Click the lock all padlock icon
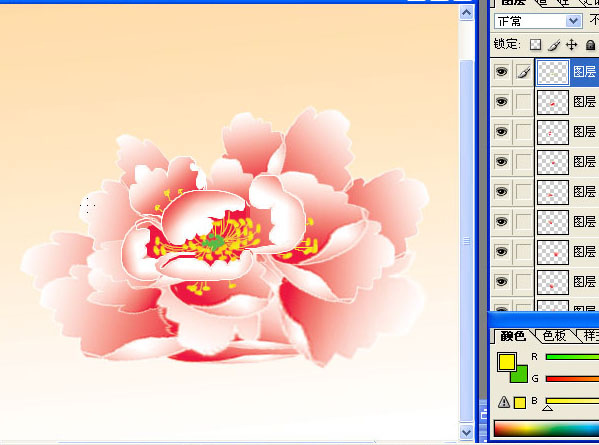The height and width of the screenshot is (445, 599). click(590, 45)
